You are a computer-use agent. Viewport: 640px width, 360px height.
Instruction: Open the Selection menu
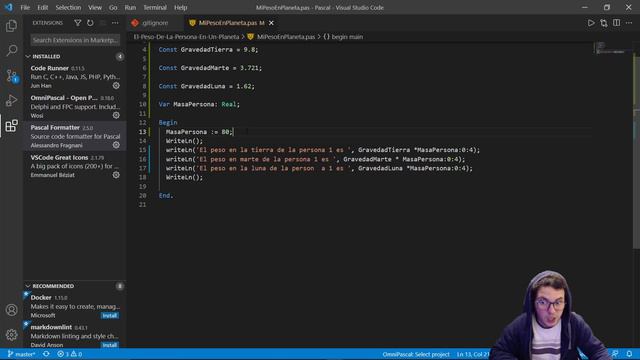click(x=68, y=7)
